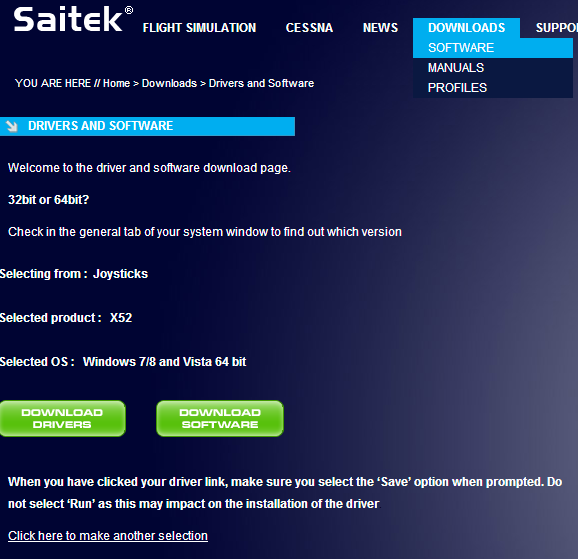Follow the Downloads breadcrumb link
This screenshot has width=578, height=559.
tap(169, 83)
